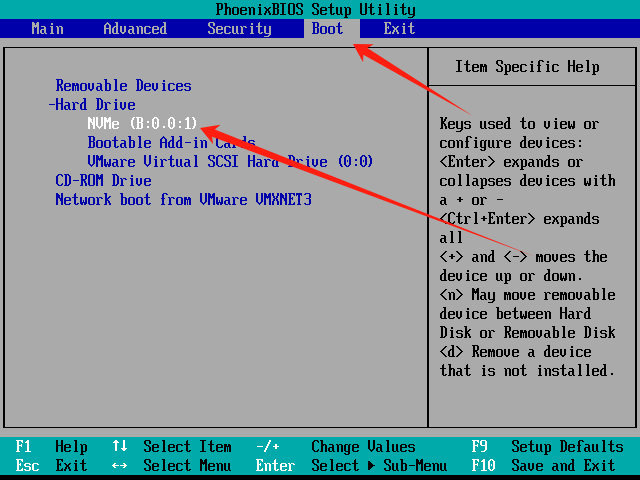Click the PhoenixBIOS Setup Utility title
640x480 pixels.
click(316, 9)
